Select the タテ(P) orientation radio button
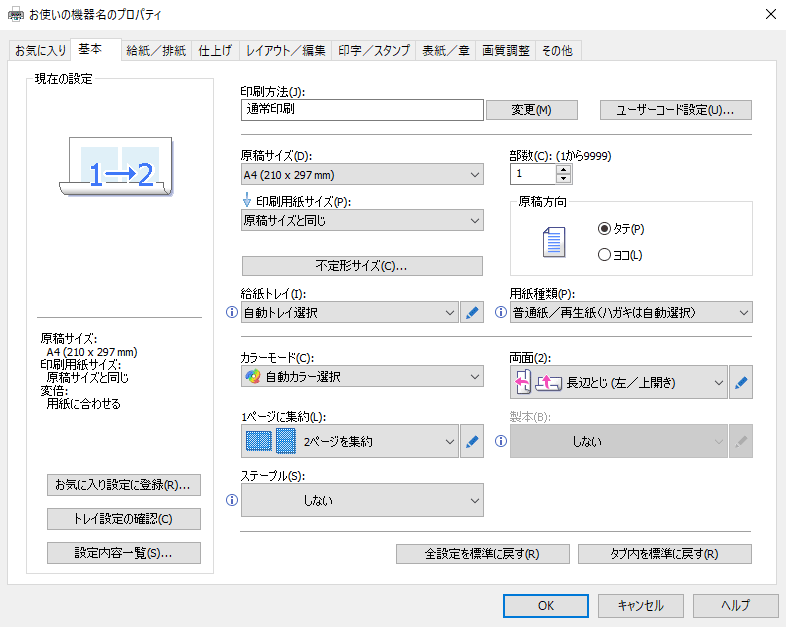This screenshot has width=786, height=627. coord(603,229)
